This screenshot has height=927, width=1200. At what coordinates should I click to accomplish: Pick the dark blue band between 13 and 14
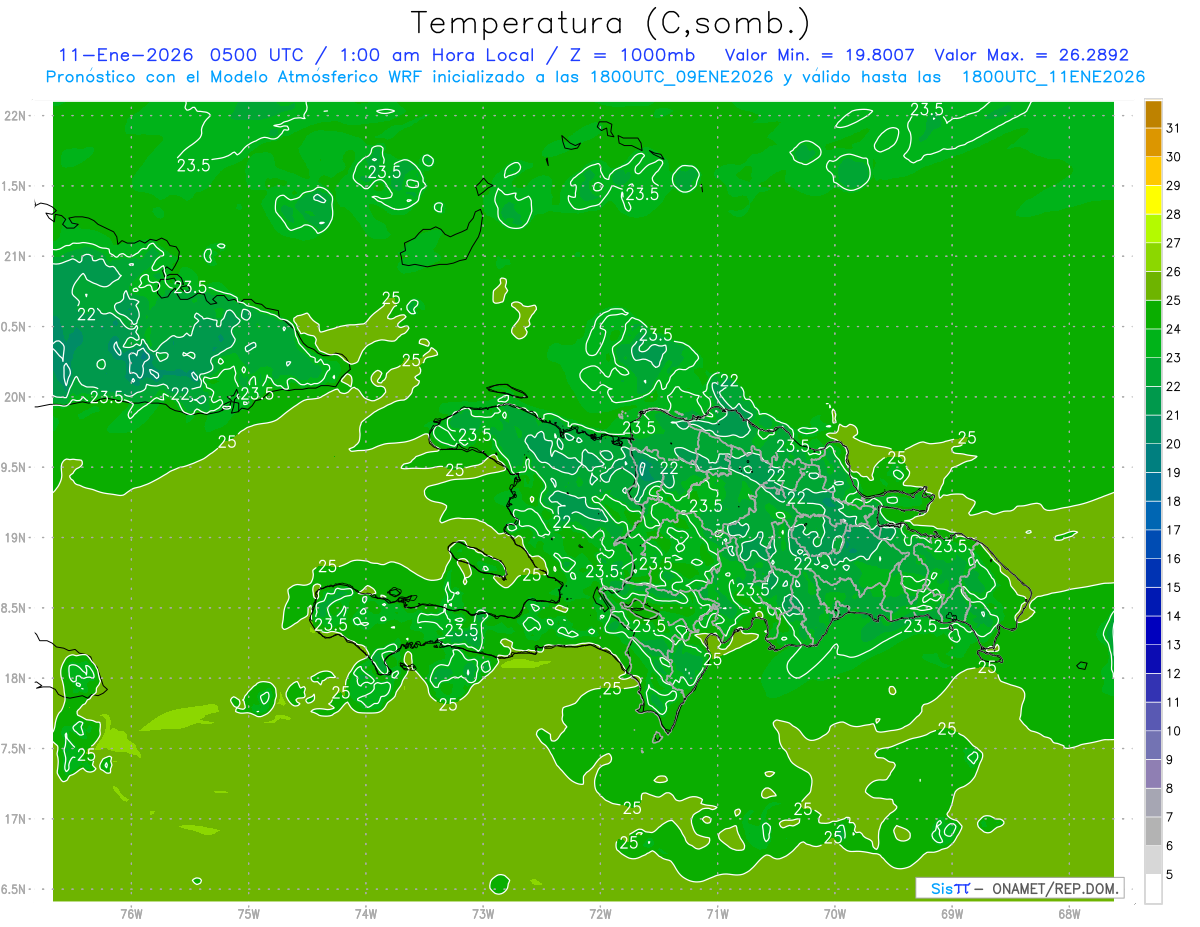coord(1153,631)
